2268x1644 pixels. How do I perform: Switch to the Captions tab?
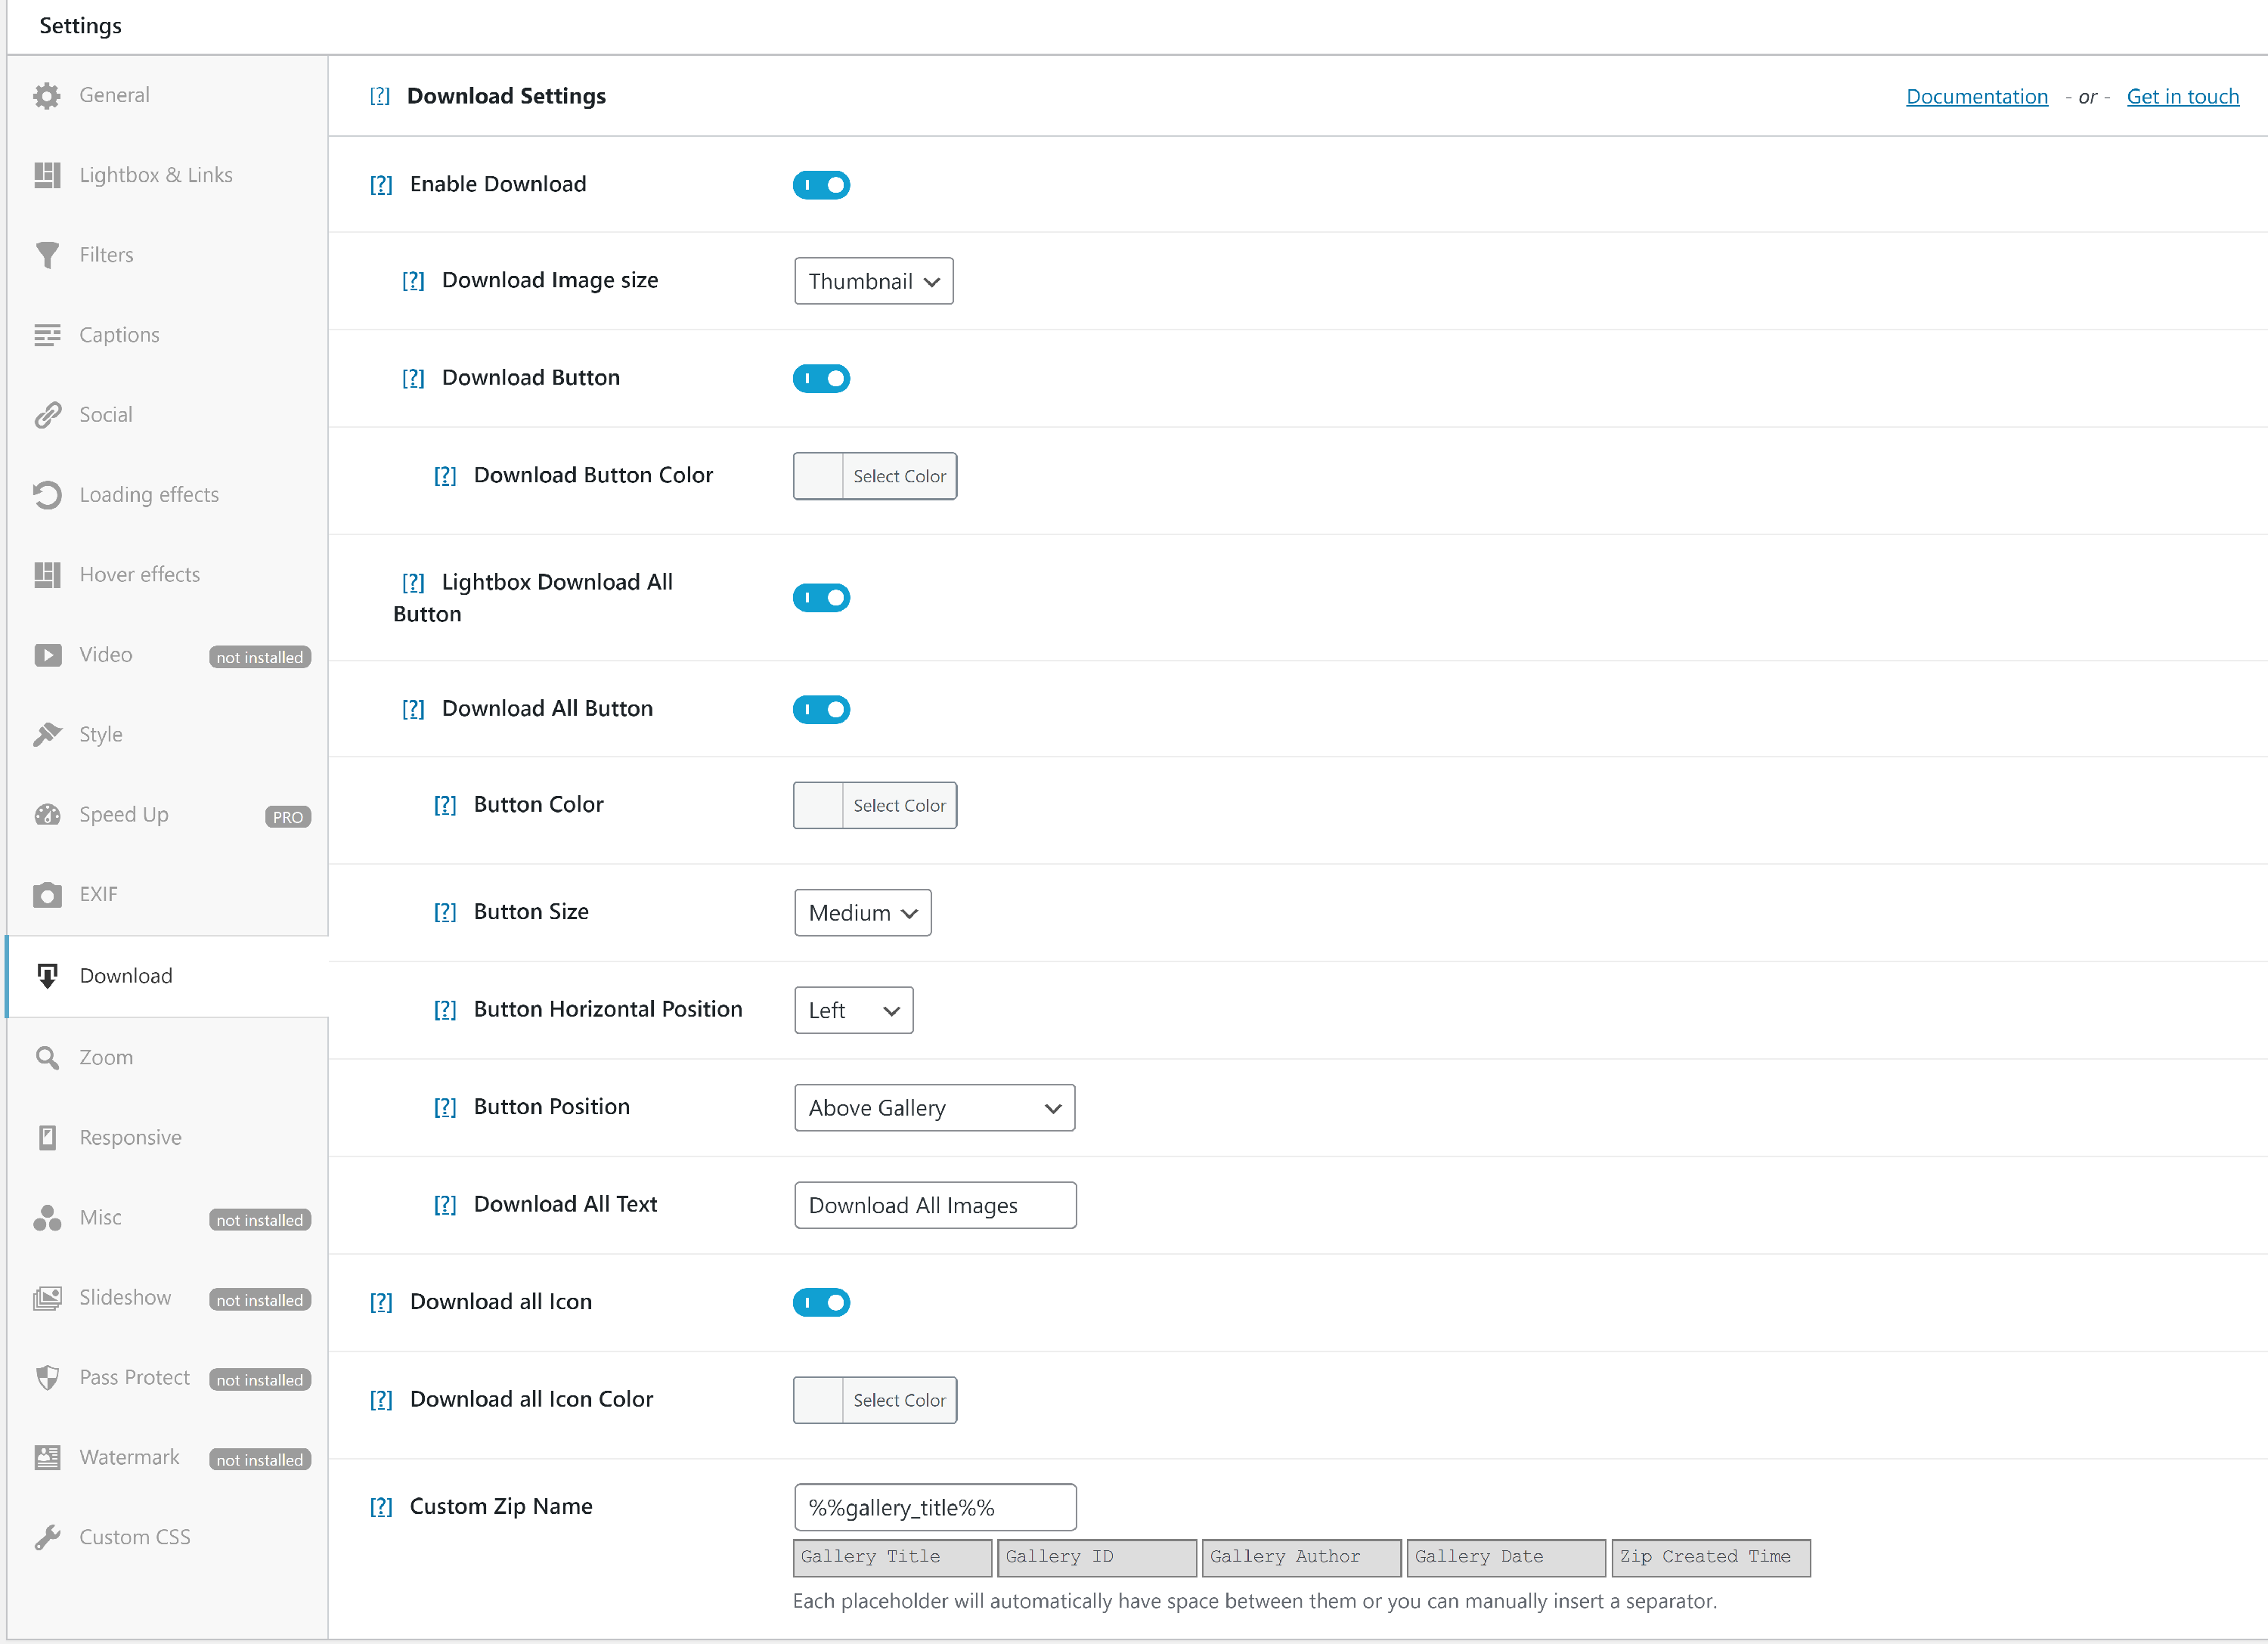pyautogui.click(x=167, y=335)
